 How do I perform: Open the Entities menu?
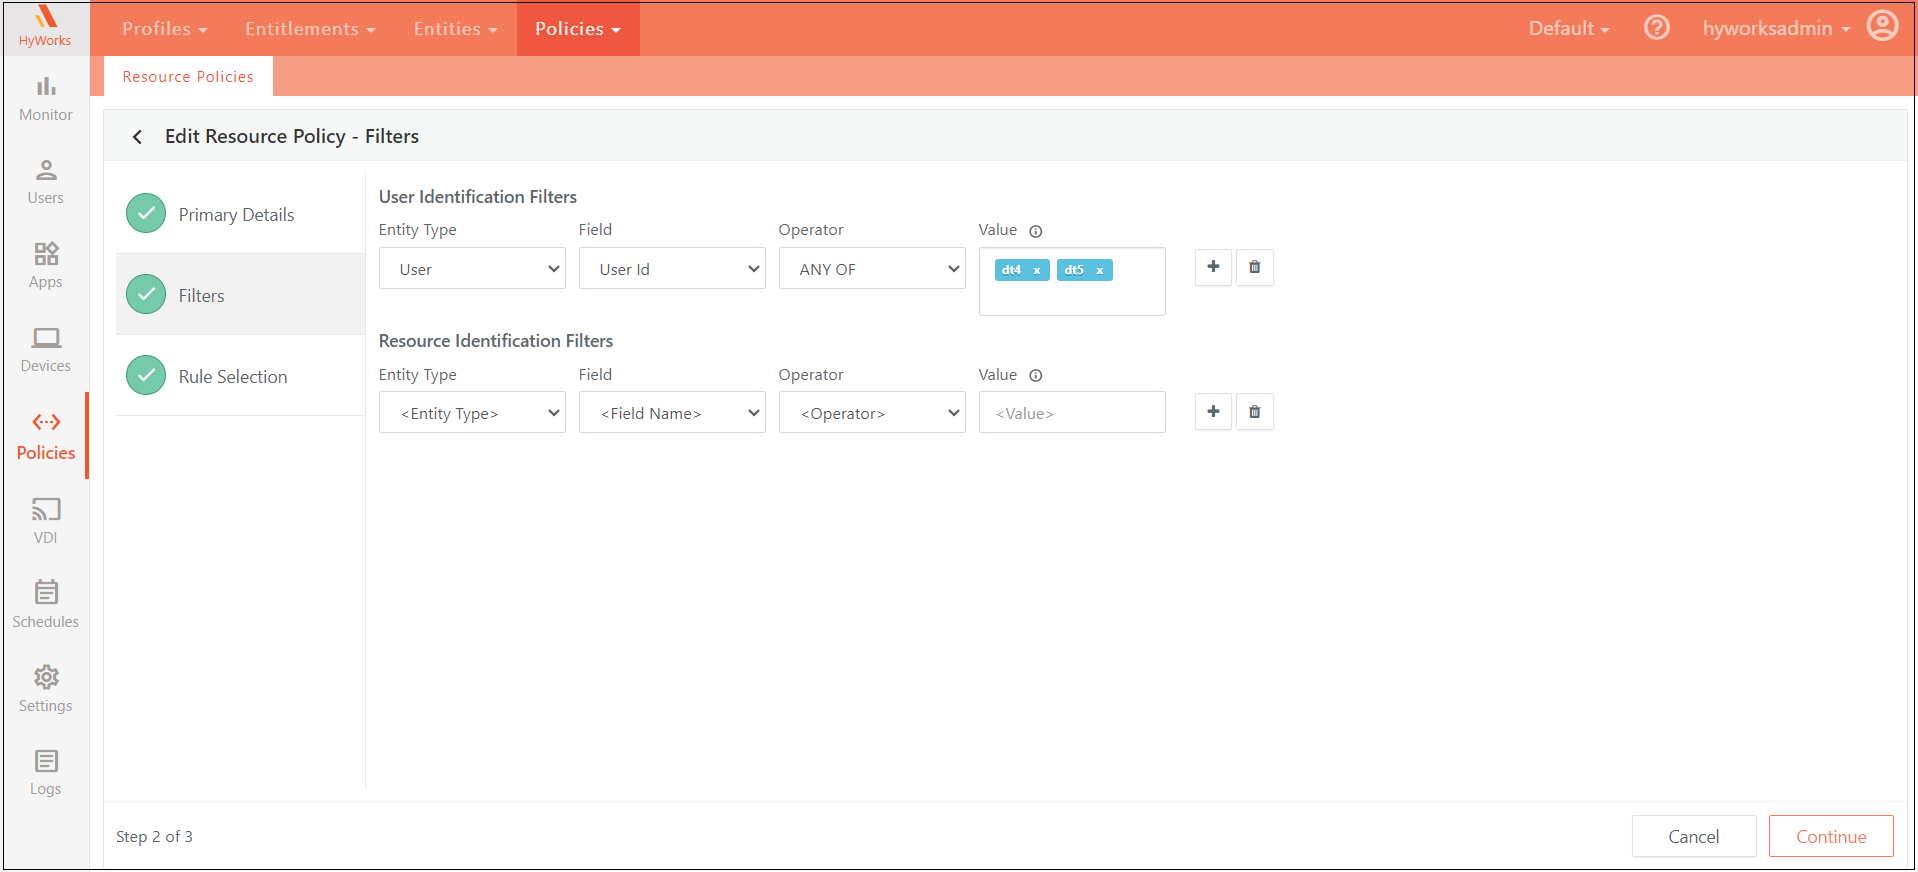[455, 29]
